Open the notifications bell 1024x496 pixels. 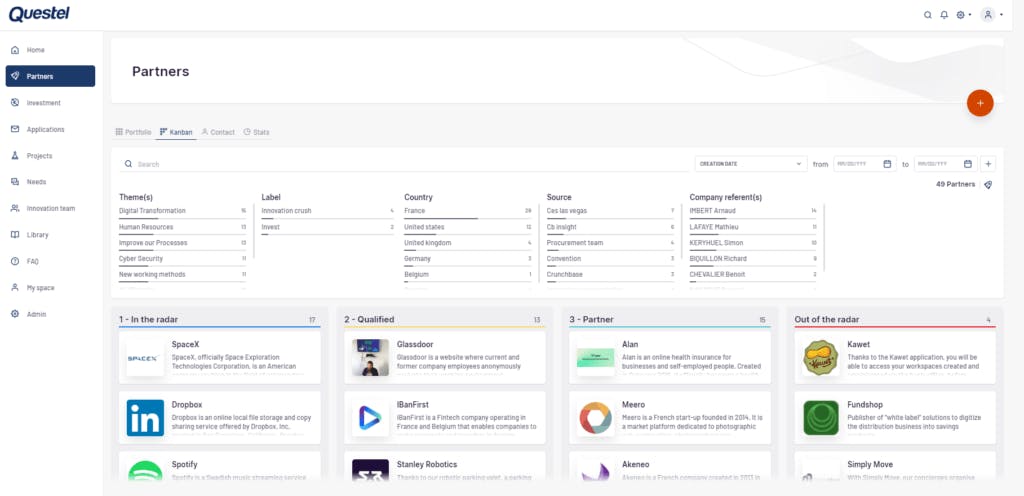(x=944, y=15)
